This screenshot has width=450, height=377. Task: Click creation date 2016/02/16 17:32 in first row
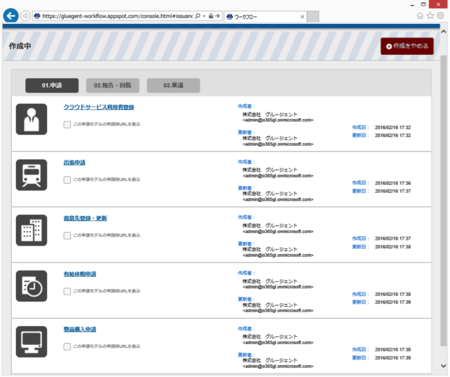click(x=393, y=127)
